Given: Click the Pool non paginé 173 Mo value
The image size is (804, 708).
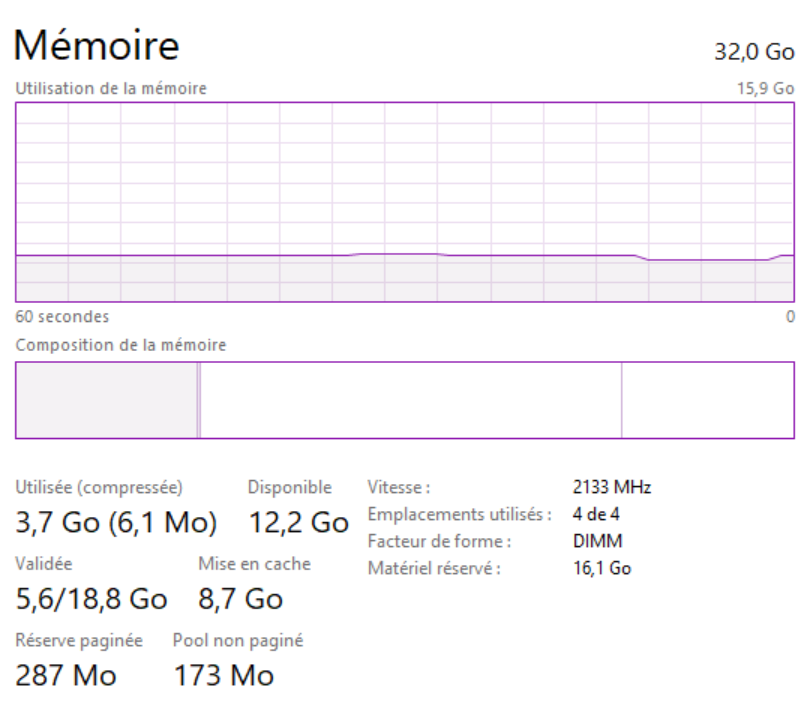Looking at the screenshot, I should point(224,675).
